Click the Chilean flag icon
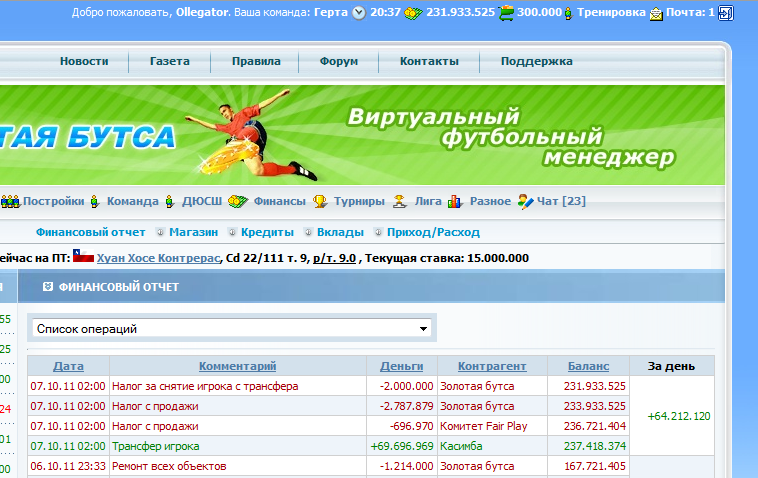The width and height of the screenshot is (758, 478). pyautogui.click(x=84, y=257)
